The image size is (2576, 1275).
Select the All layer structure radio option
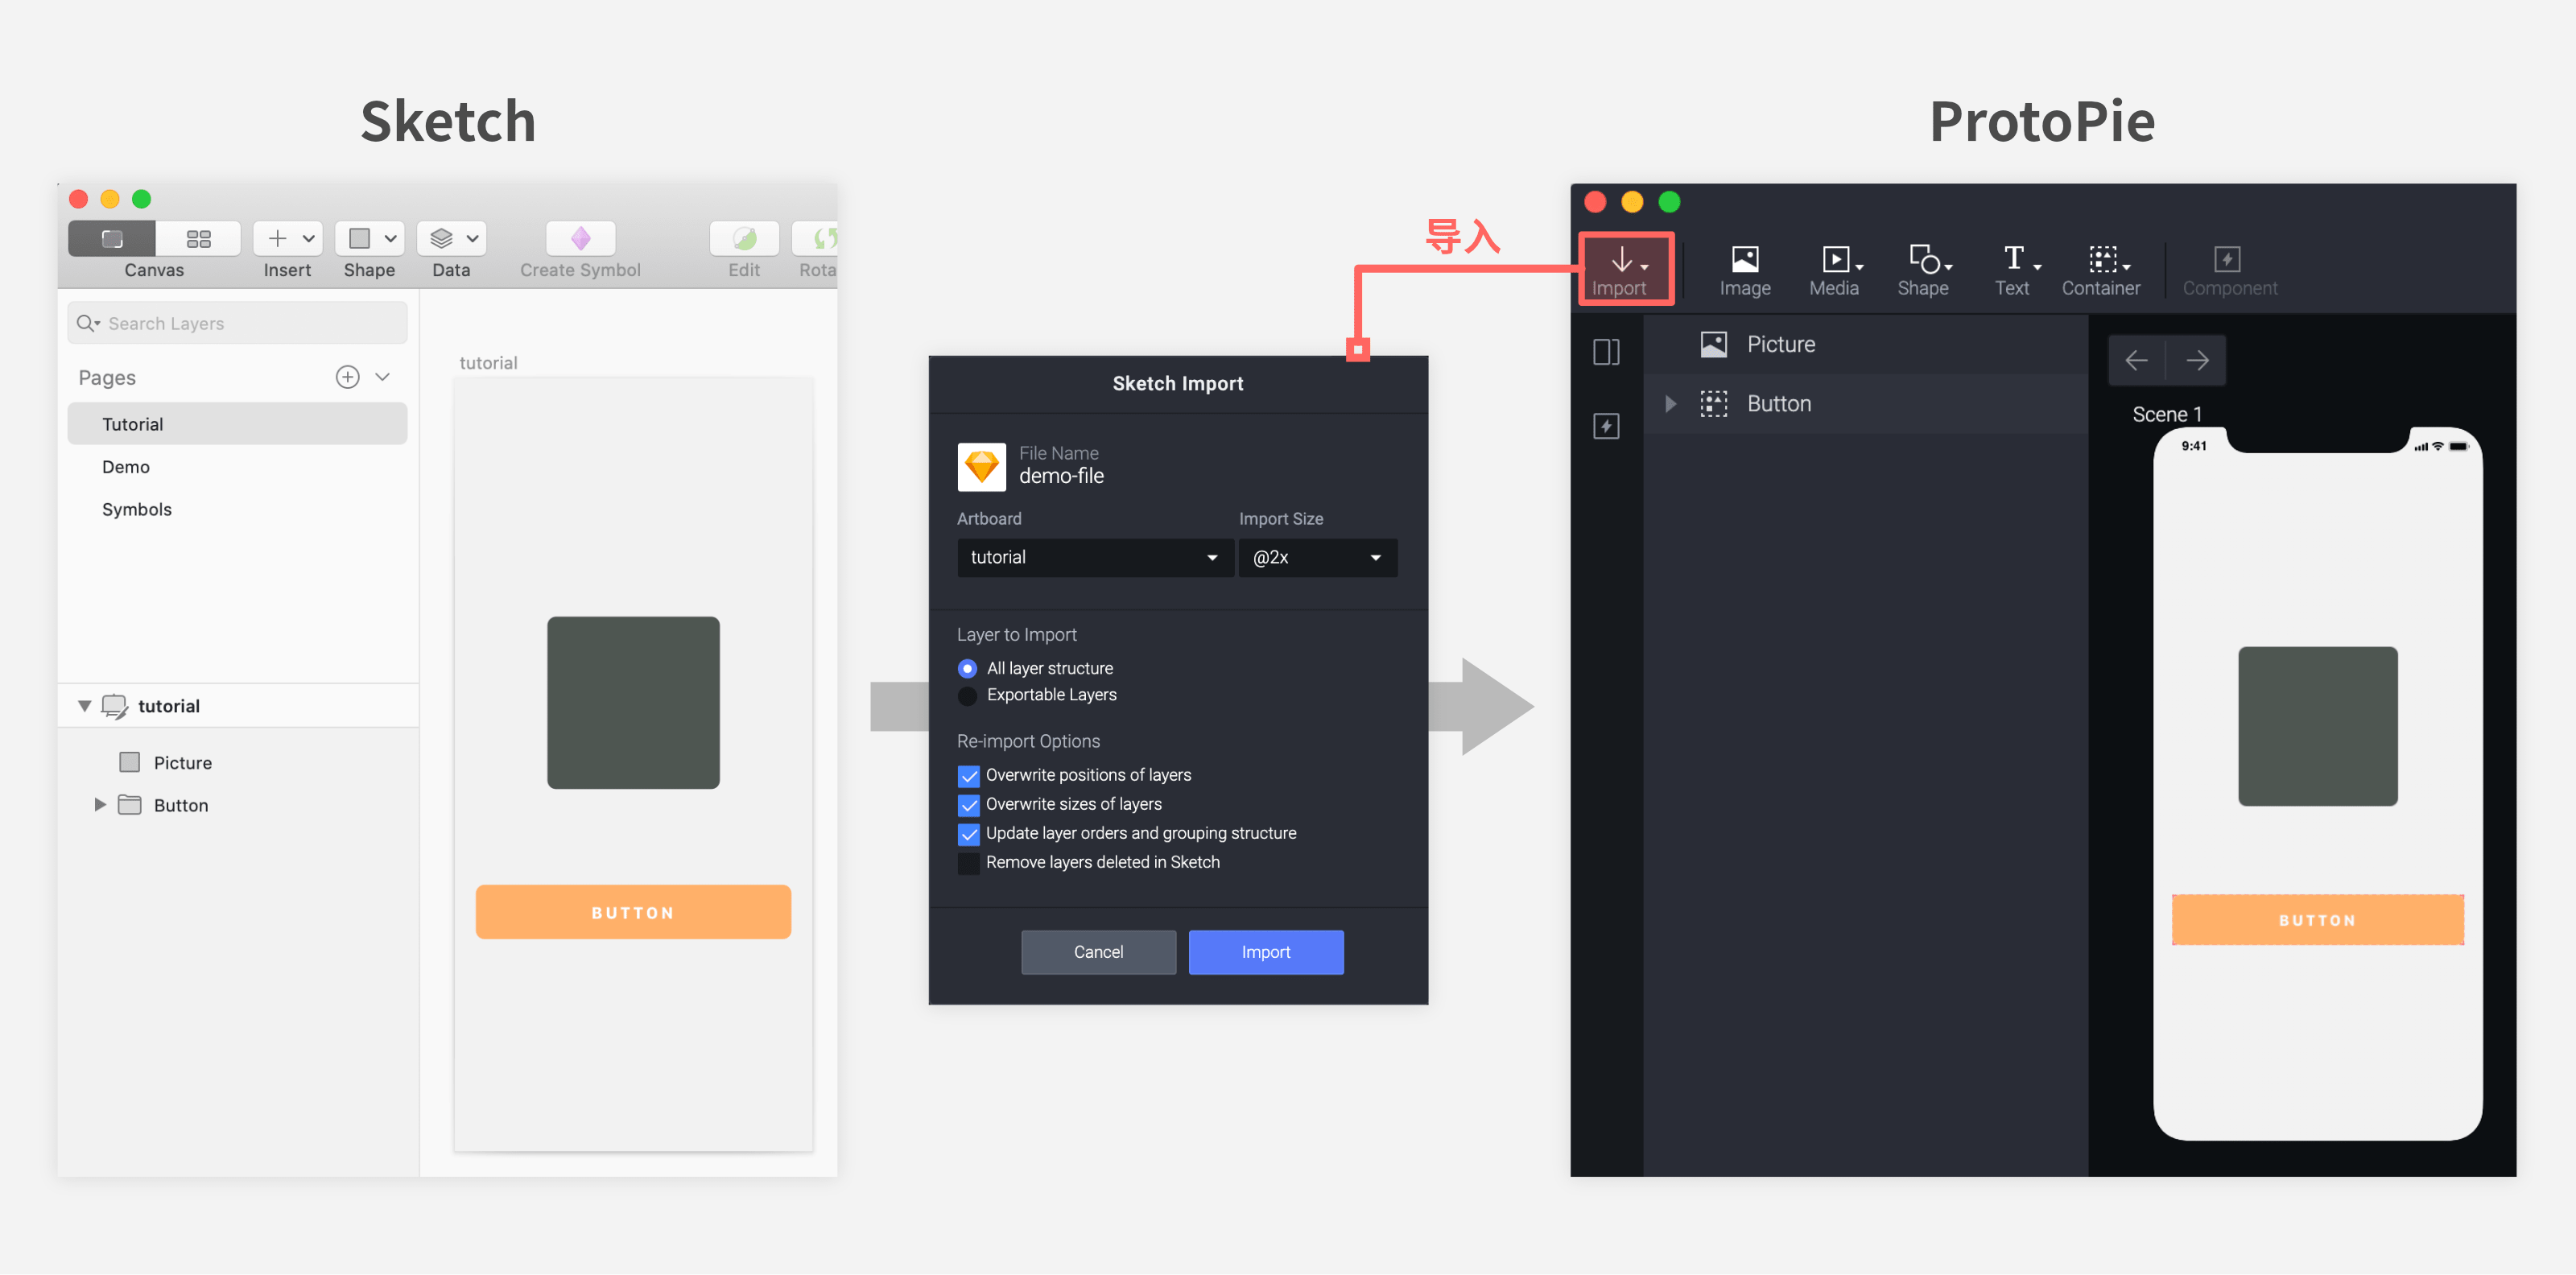pos(967,668)
